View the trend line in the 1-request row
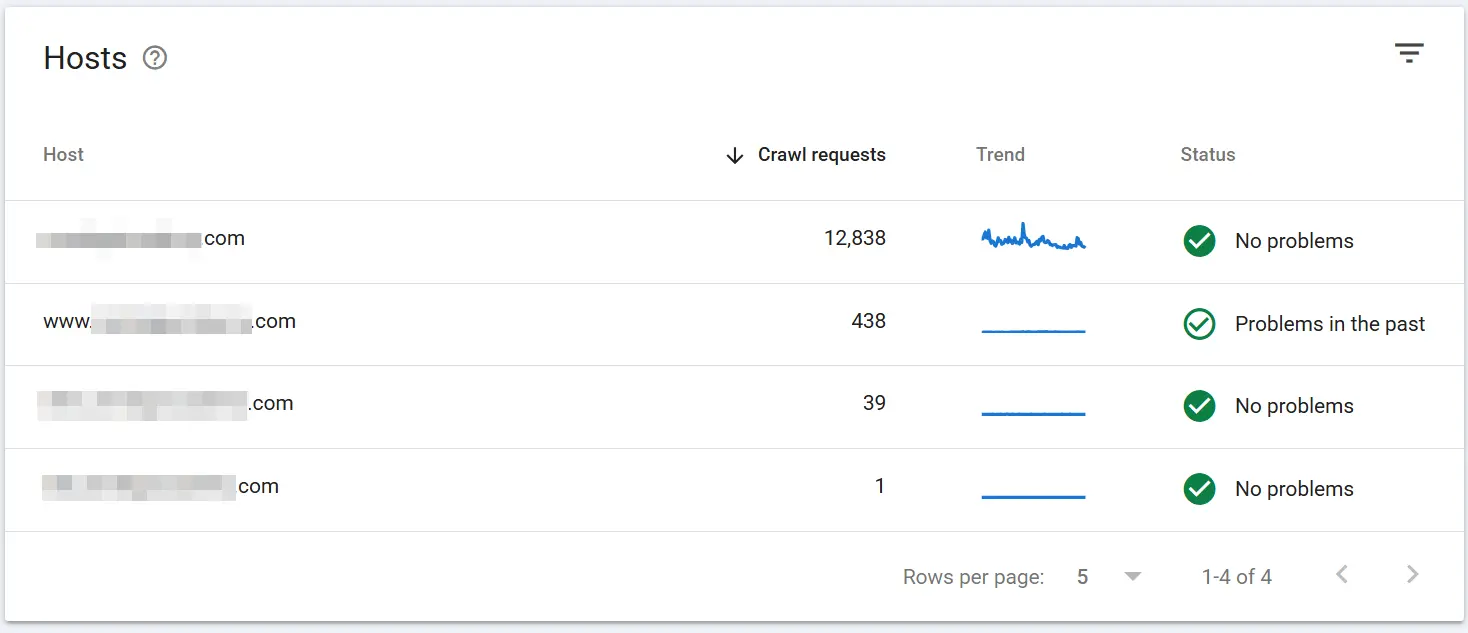The height and width of the screenshot is (633, 1468). (1033, 497)
